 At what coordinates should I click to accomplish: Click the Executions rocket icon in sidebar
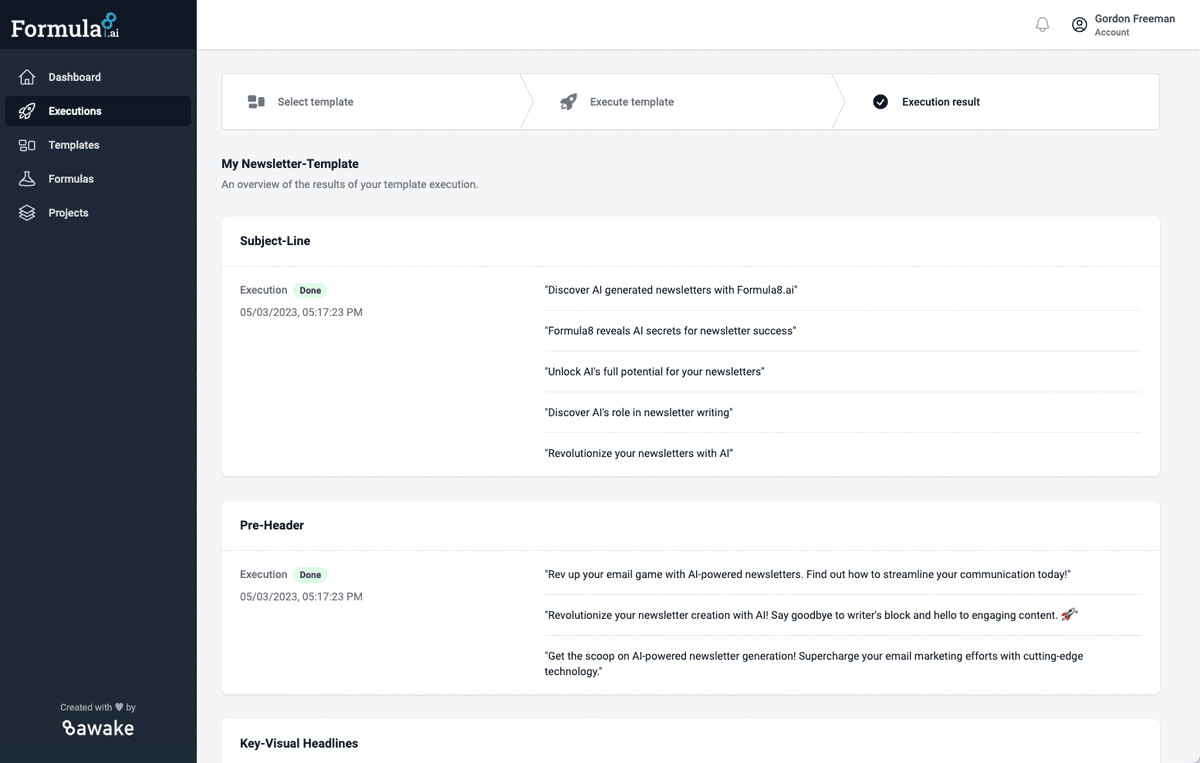coord(27,111)
